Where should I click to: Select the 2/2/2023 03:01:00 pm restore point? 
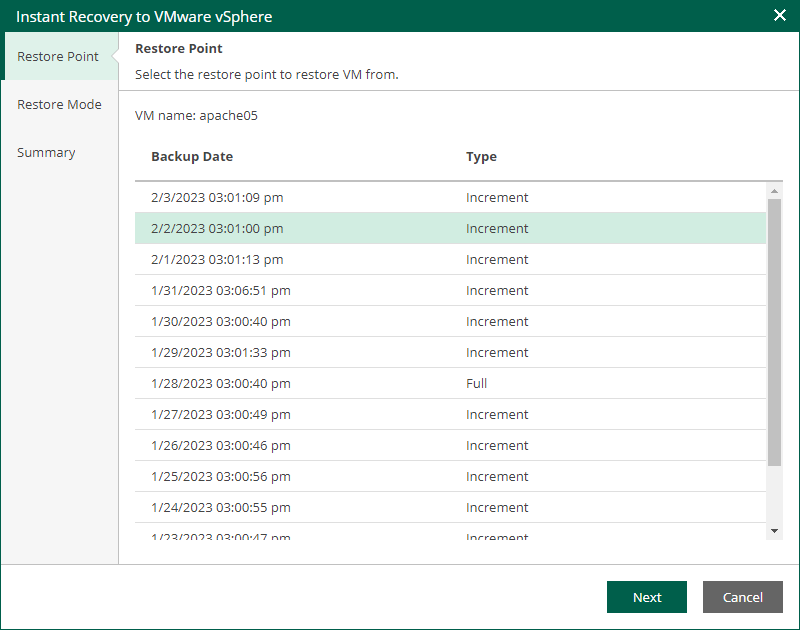tap(217, 229)
